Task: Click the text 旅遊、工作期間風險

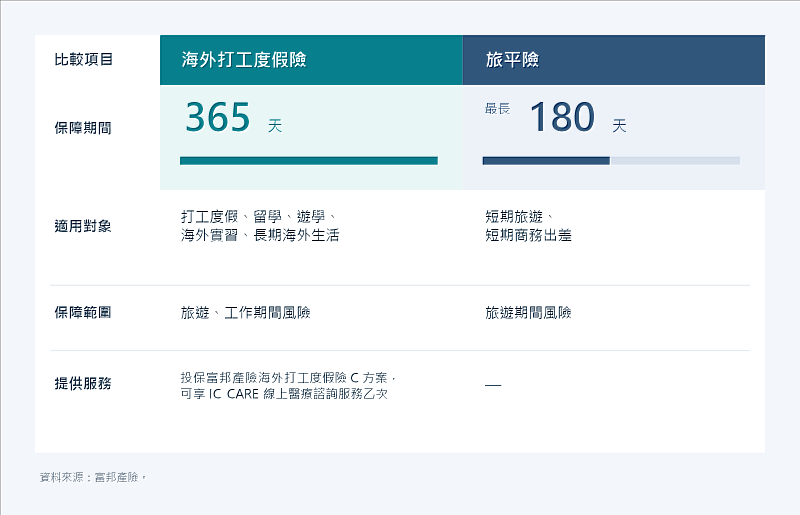Action: click(245, 312)
